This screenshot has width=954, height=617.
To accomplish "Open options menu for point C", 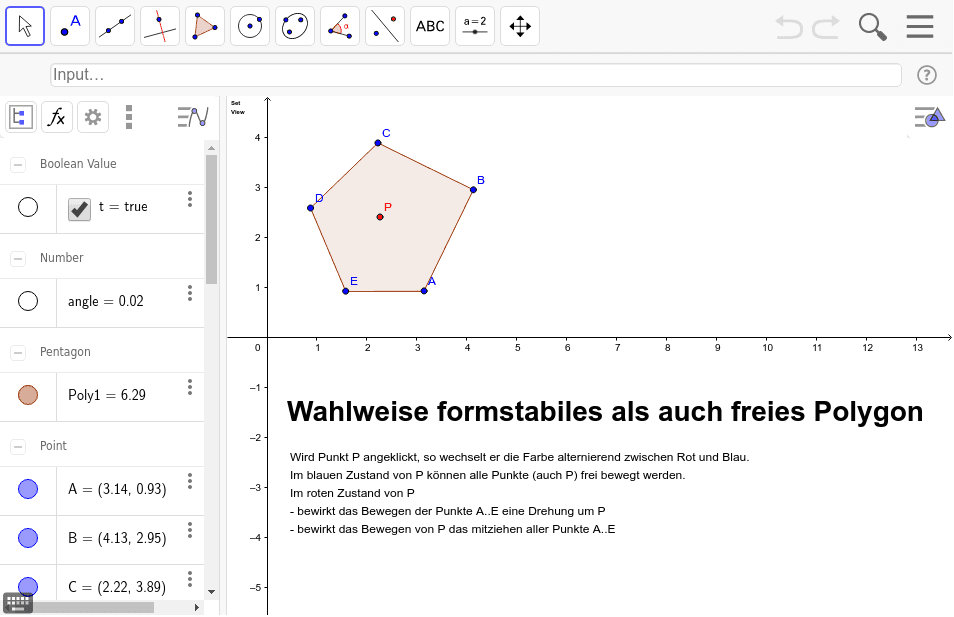I will tap(190, 579).
